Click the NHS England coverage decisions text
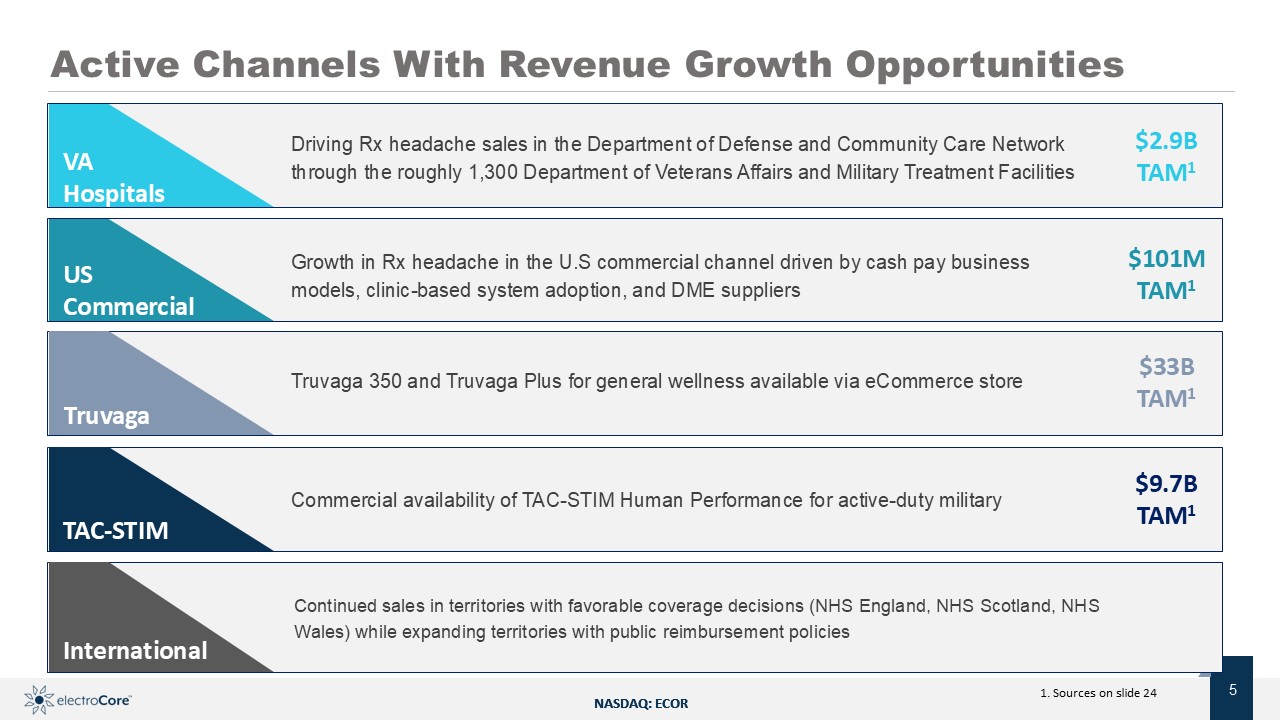This screenshot has width=1280, height=720. pos(696,619)
